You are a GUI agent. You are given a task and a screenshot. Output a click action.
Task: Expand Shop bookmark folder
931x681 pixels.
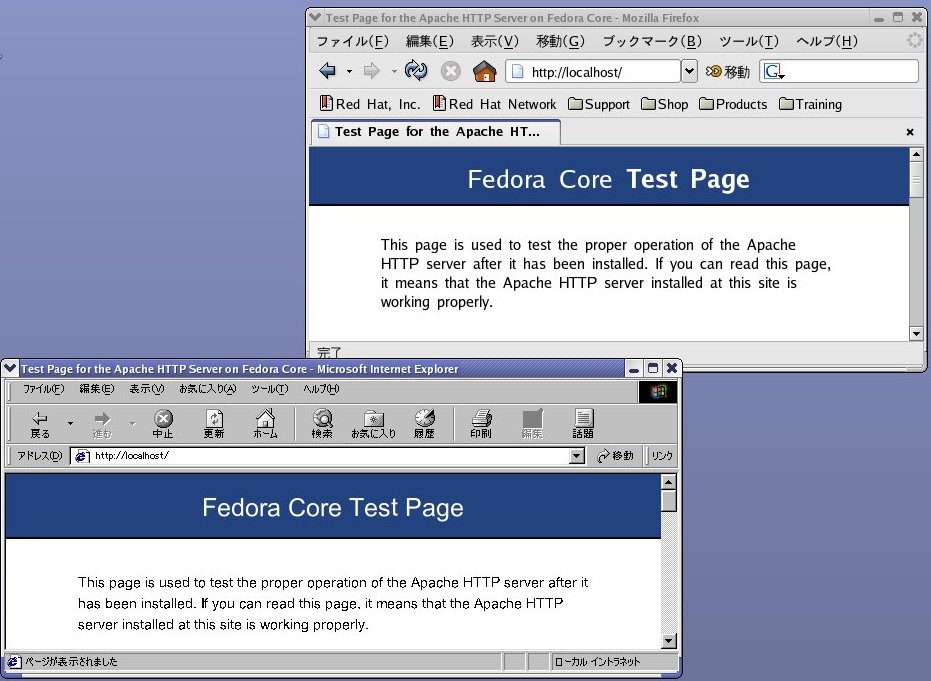tap(664, 104)
